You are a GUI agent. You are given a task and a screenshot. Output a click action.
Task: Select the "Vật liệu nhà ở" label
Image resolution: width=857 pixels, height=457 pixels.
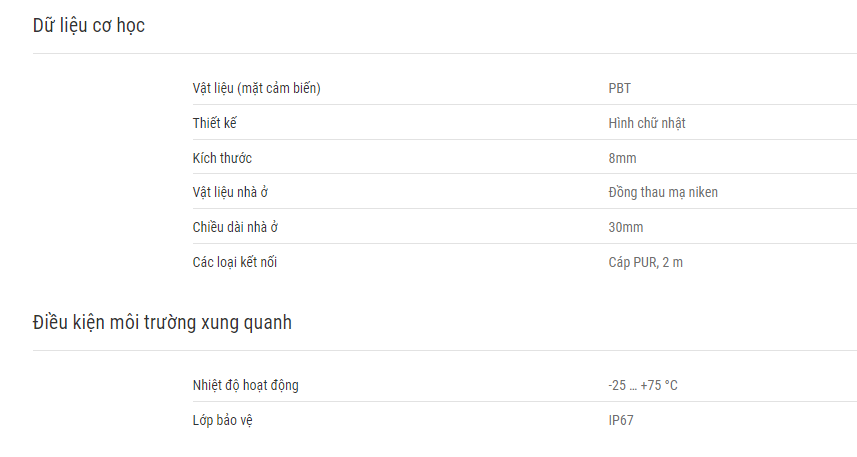click(230, 192)
